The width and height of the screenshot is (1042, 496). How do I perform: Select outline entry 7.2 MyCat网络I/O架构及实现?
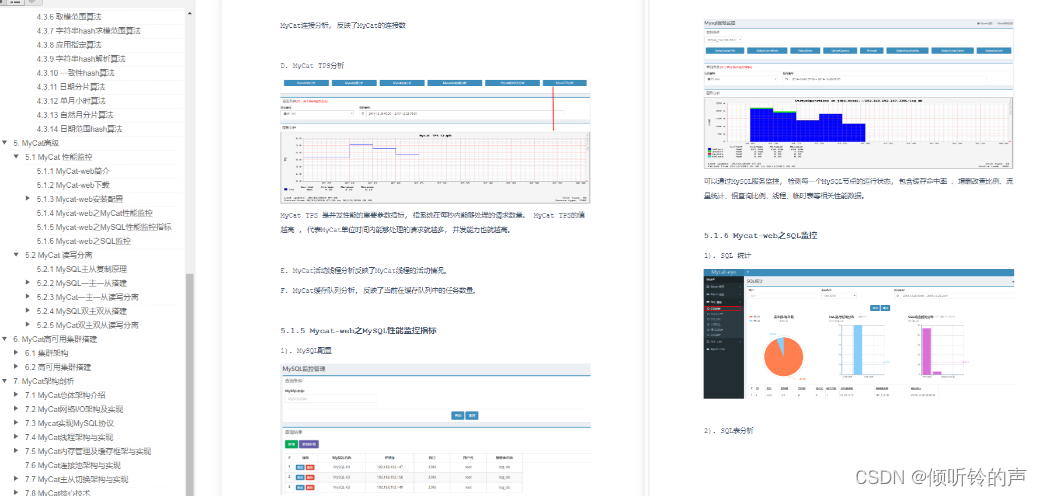click(74, 409)
